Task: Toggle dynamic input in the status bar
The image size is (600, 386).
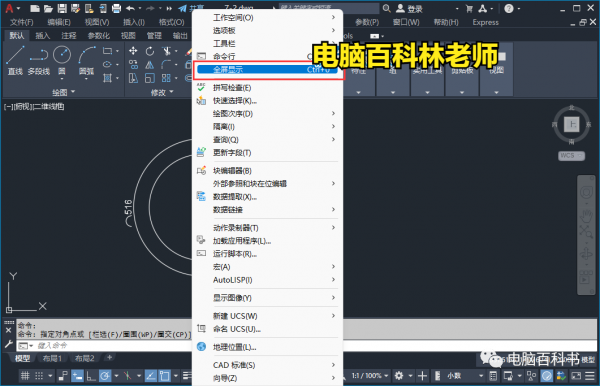Action: click(77, 376)
